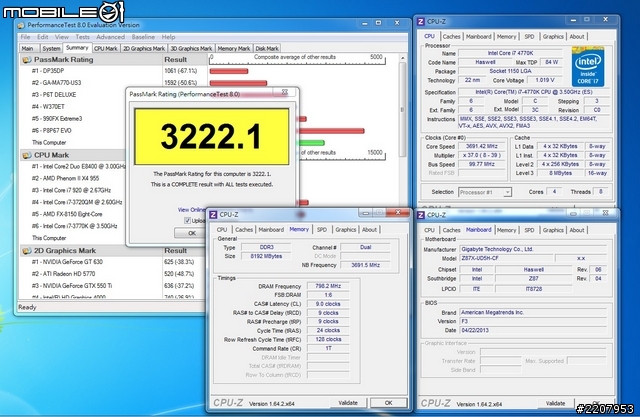Click the DRAM Frequency 798.2 MHz field
This screenshot has width=640, height=417.
tap(328, 286)
